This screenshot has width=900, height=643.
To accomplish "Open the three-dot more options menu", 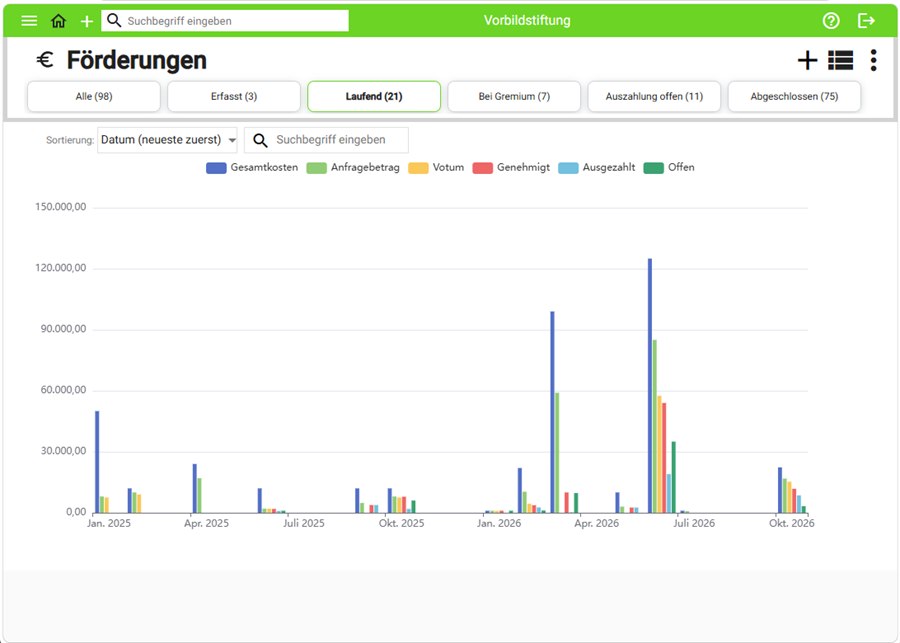I will (x=874, y=60).
